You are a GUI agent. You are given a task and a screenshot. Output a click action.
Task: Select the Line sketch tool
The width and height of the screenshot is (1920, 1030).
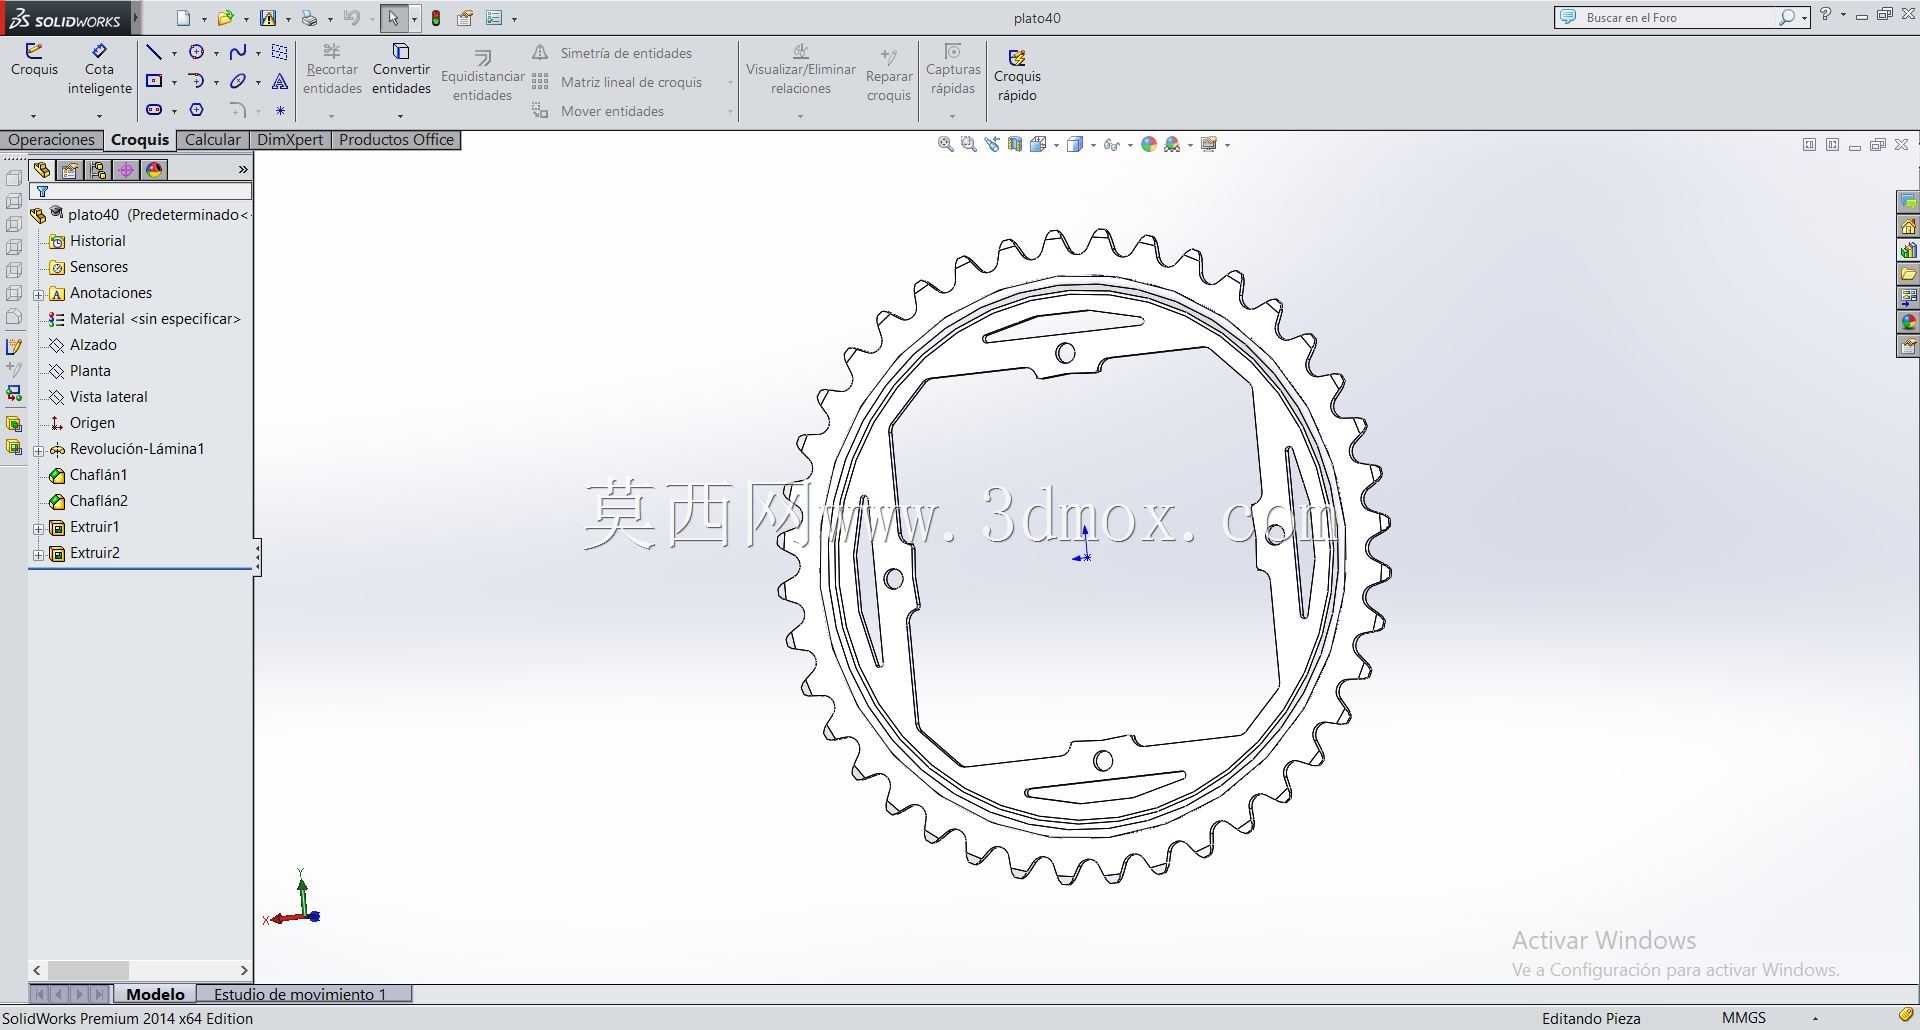(x=154, y=52)
